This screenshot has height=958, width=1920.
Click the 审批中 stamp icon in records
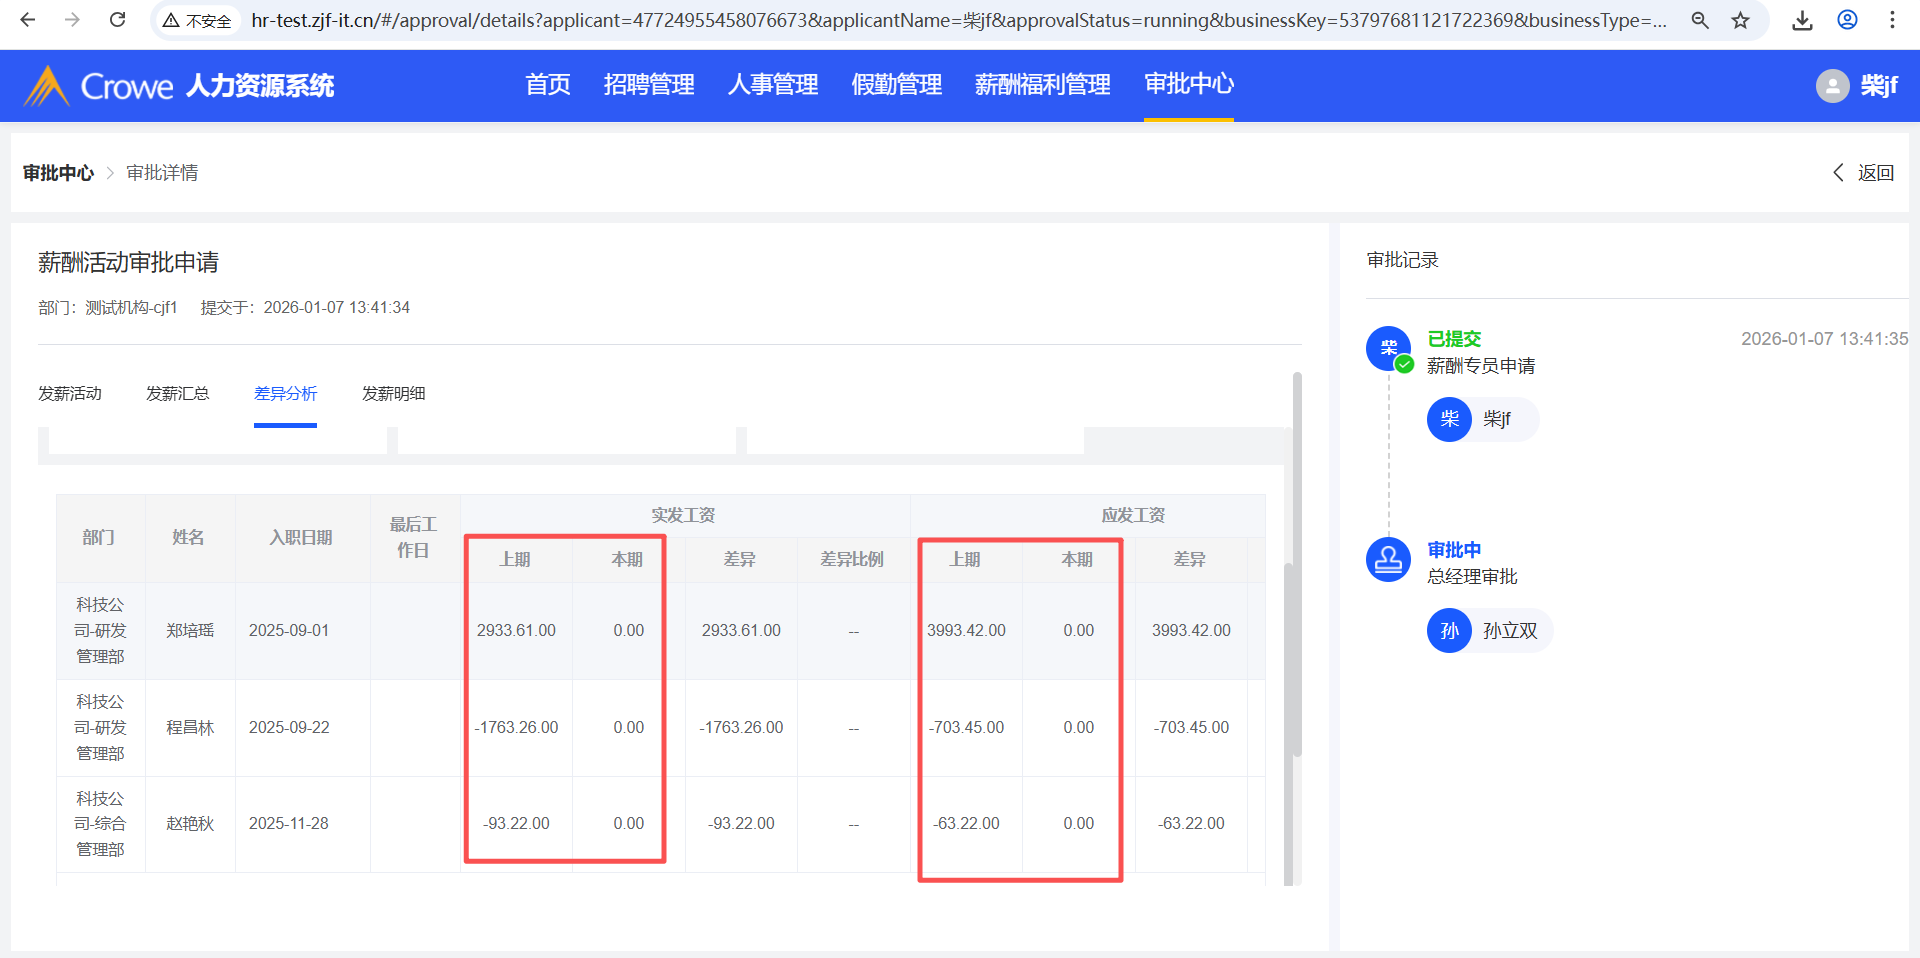pos(1388,559)
